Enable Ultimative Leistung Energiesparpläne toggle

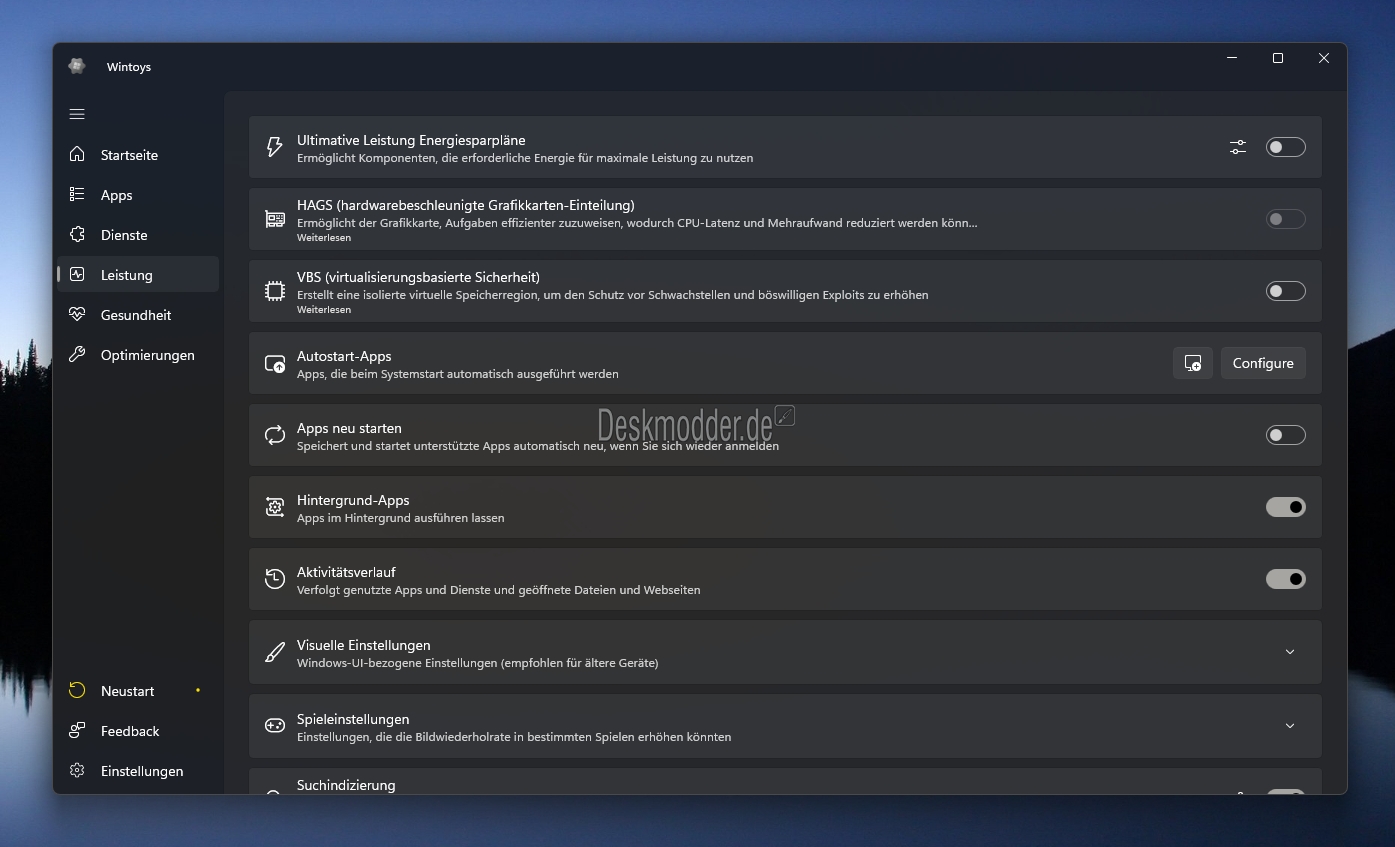click(1285, 147)
